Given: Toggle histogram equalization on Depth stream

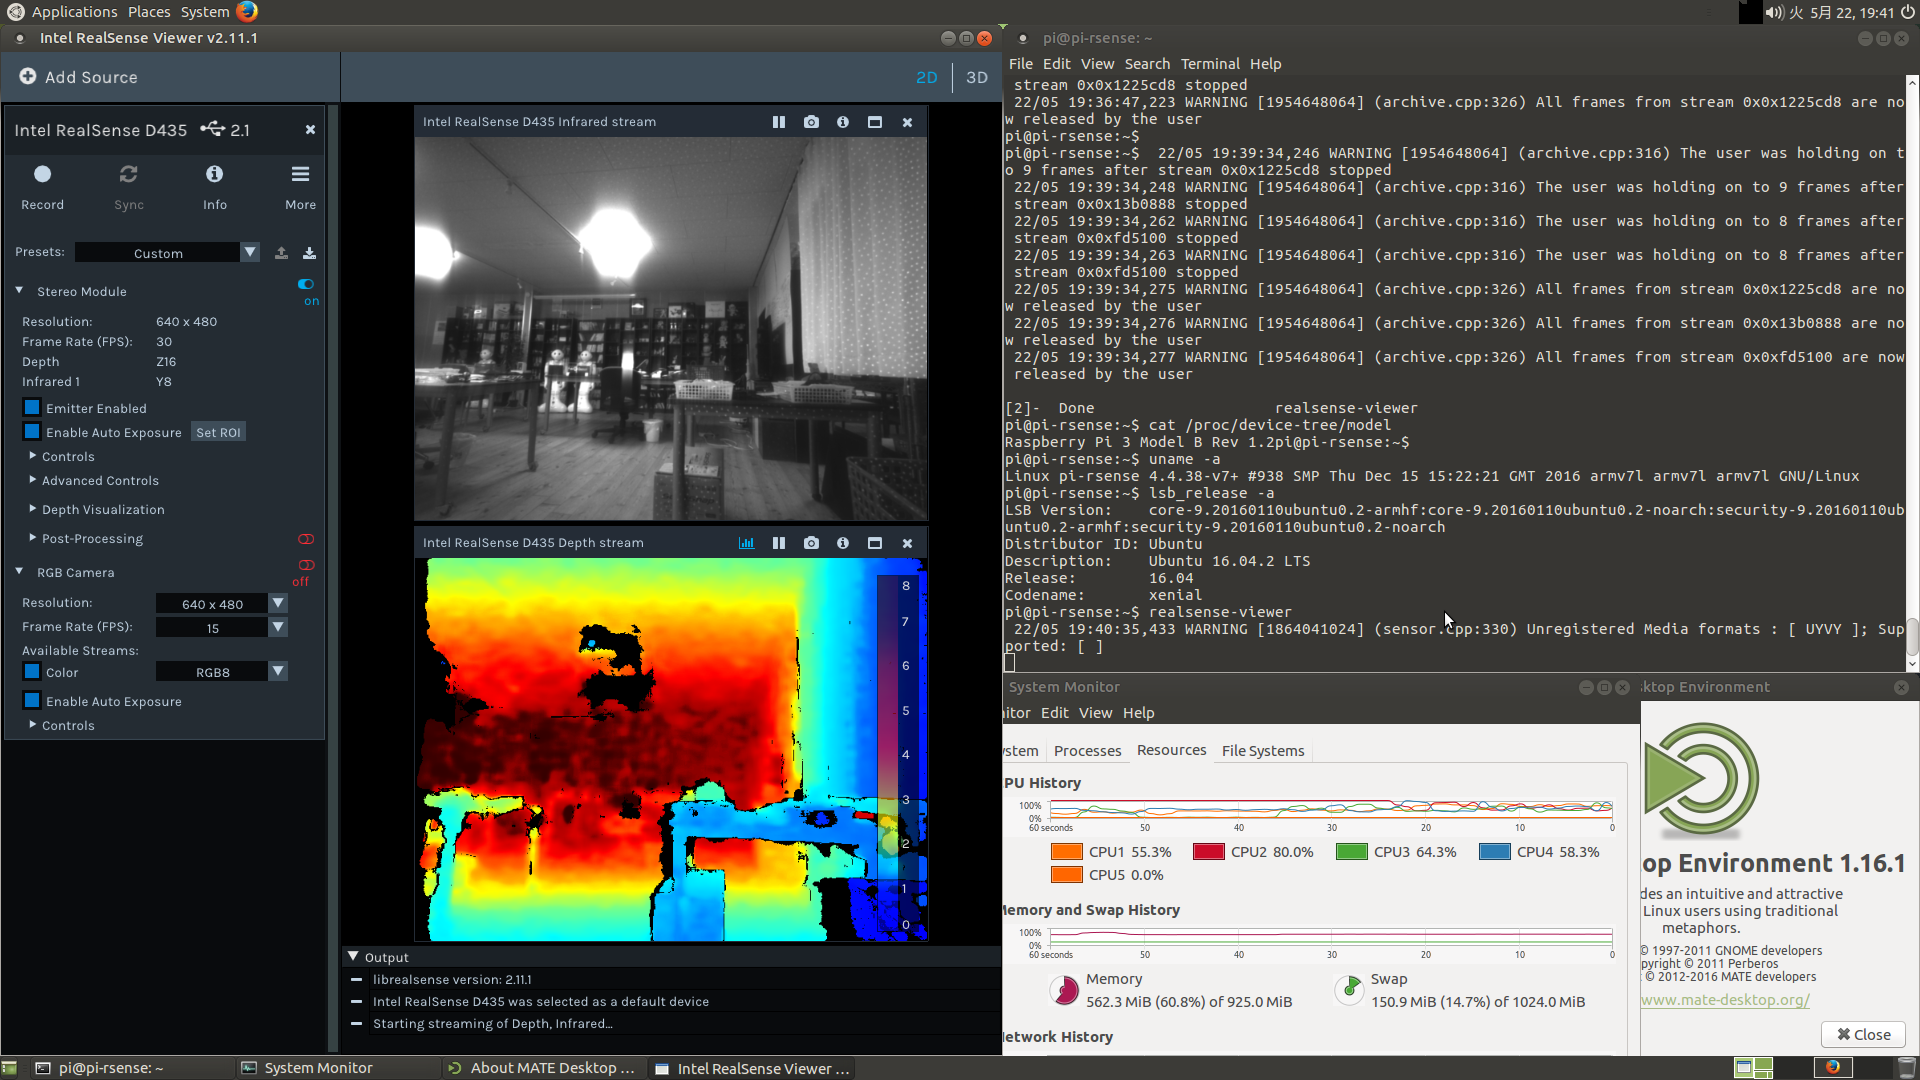Looking at the screenshot, I should coord(746,543).
